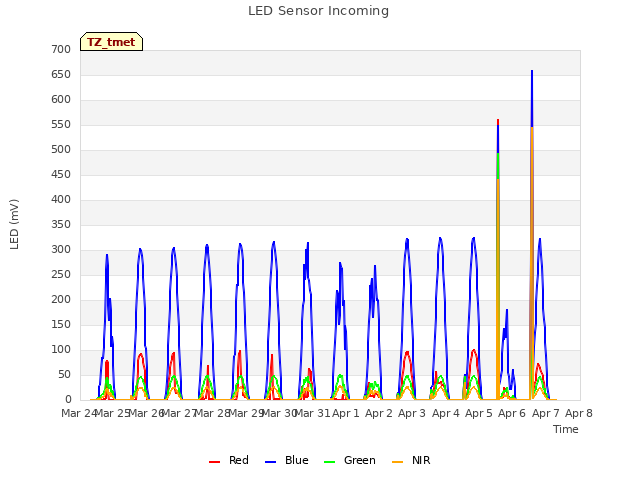Select the chart title LED Sensor Incoming
The image size is (640, 480).
coord(318,11)
